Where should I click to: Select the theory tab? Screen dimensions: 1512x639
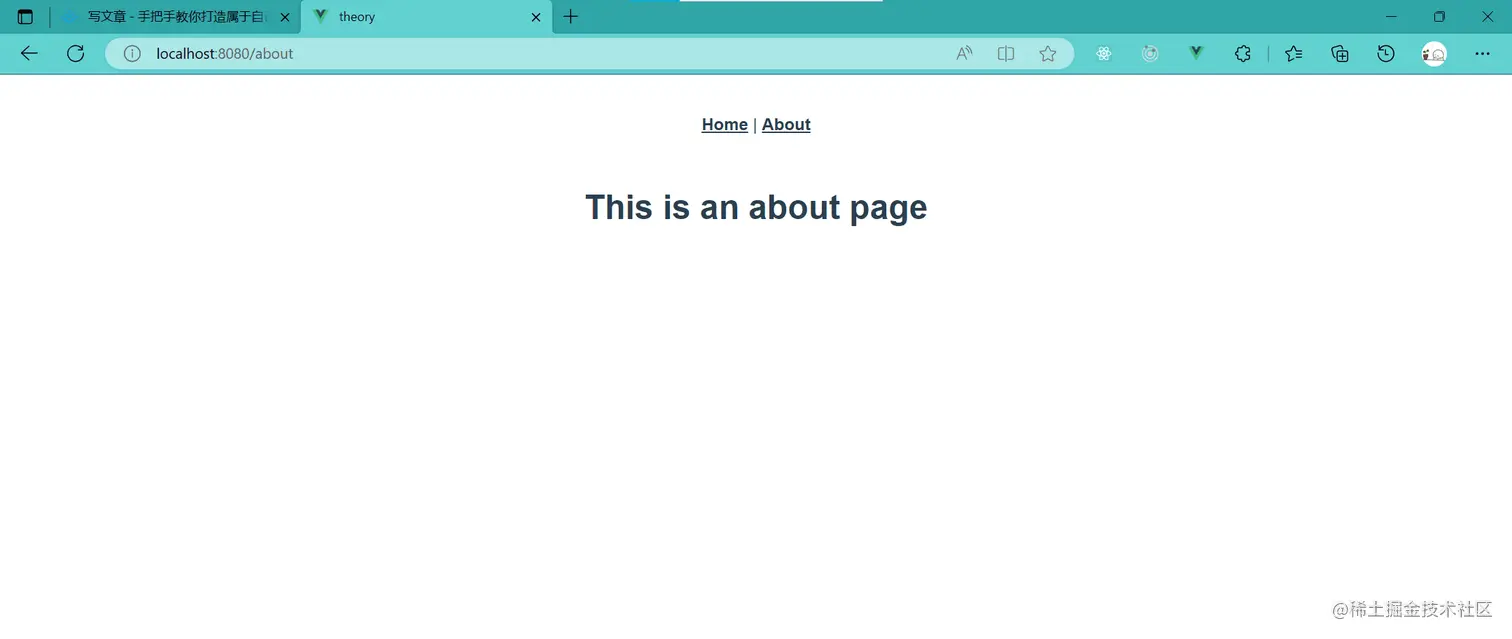(420, 16)
